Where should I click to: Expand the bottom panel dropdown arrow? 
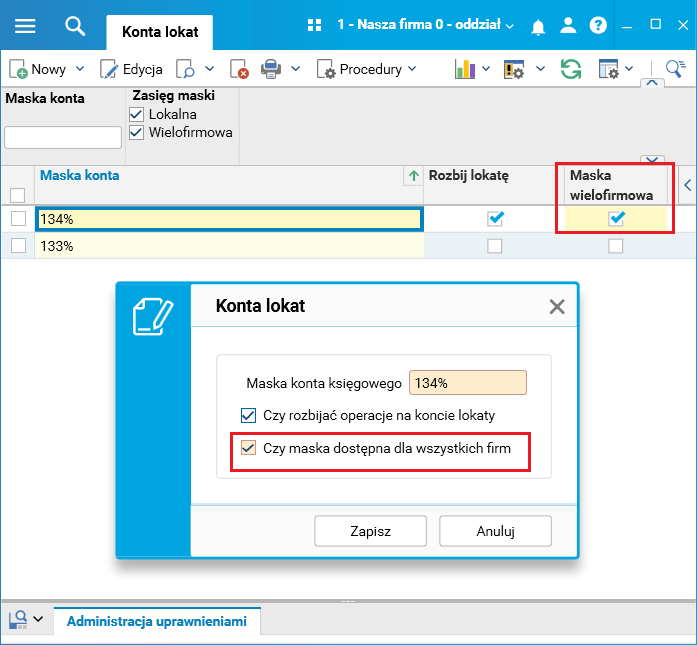tap(38, 619)
